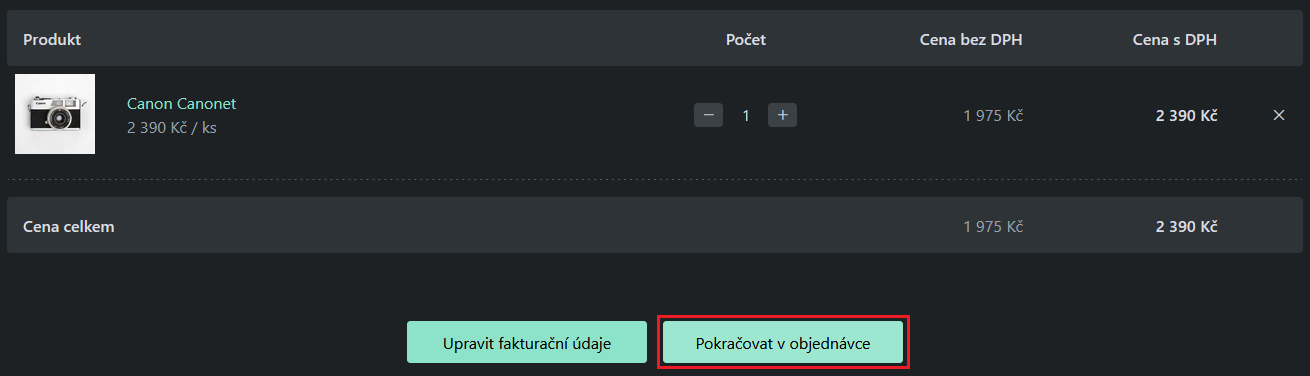Click bold total 2 390 Kč in Cena celkem row
The height and width of the screenshot is (376, 1310).
point(1186,226)
